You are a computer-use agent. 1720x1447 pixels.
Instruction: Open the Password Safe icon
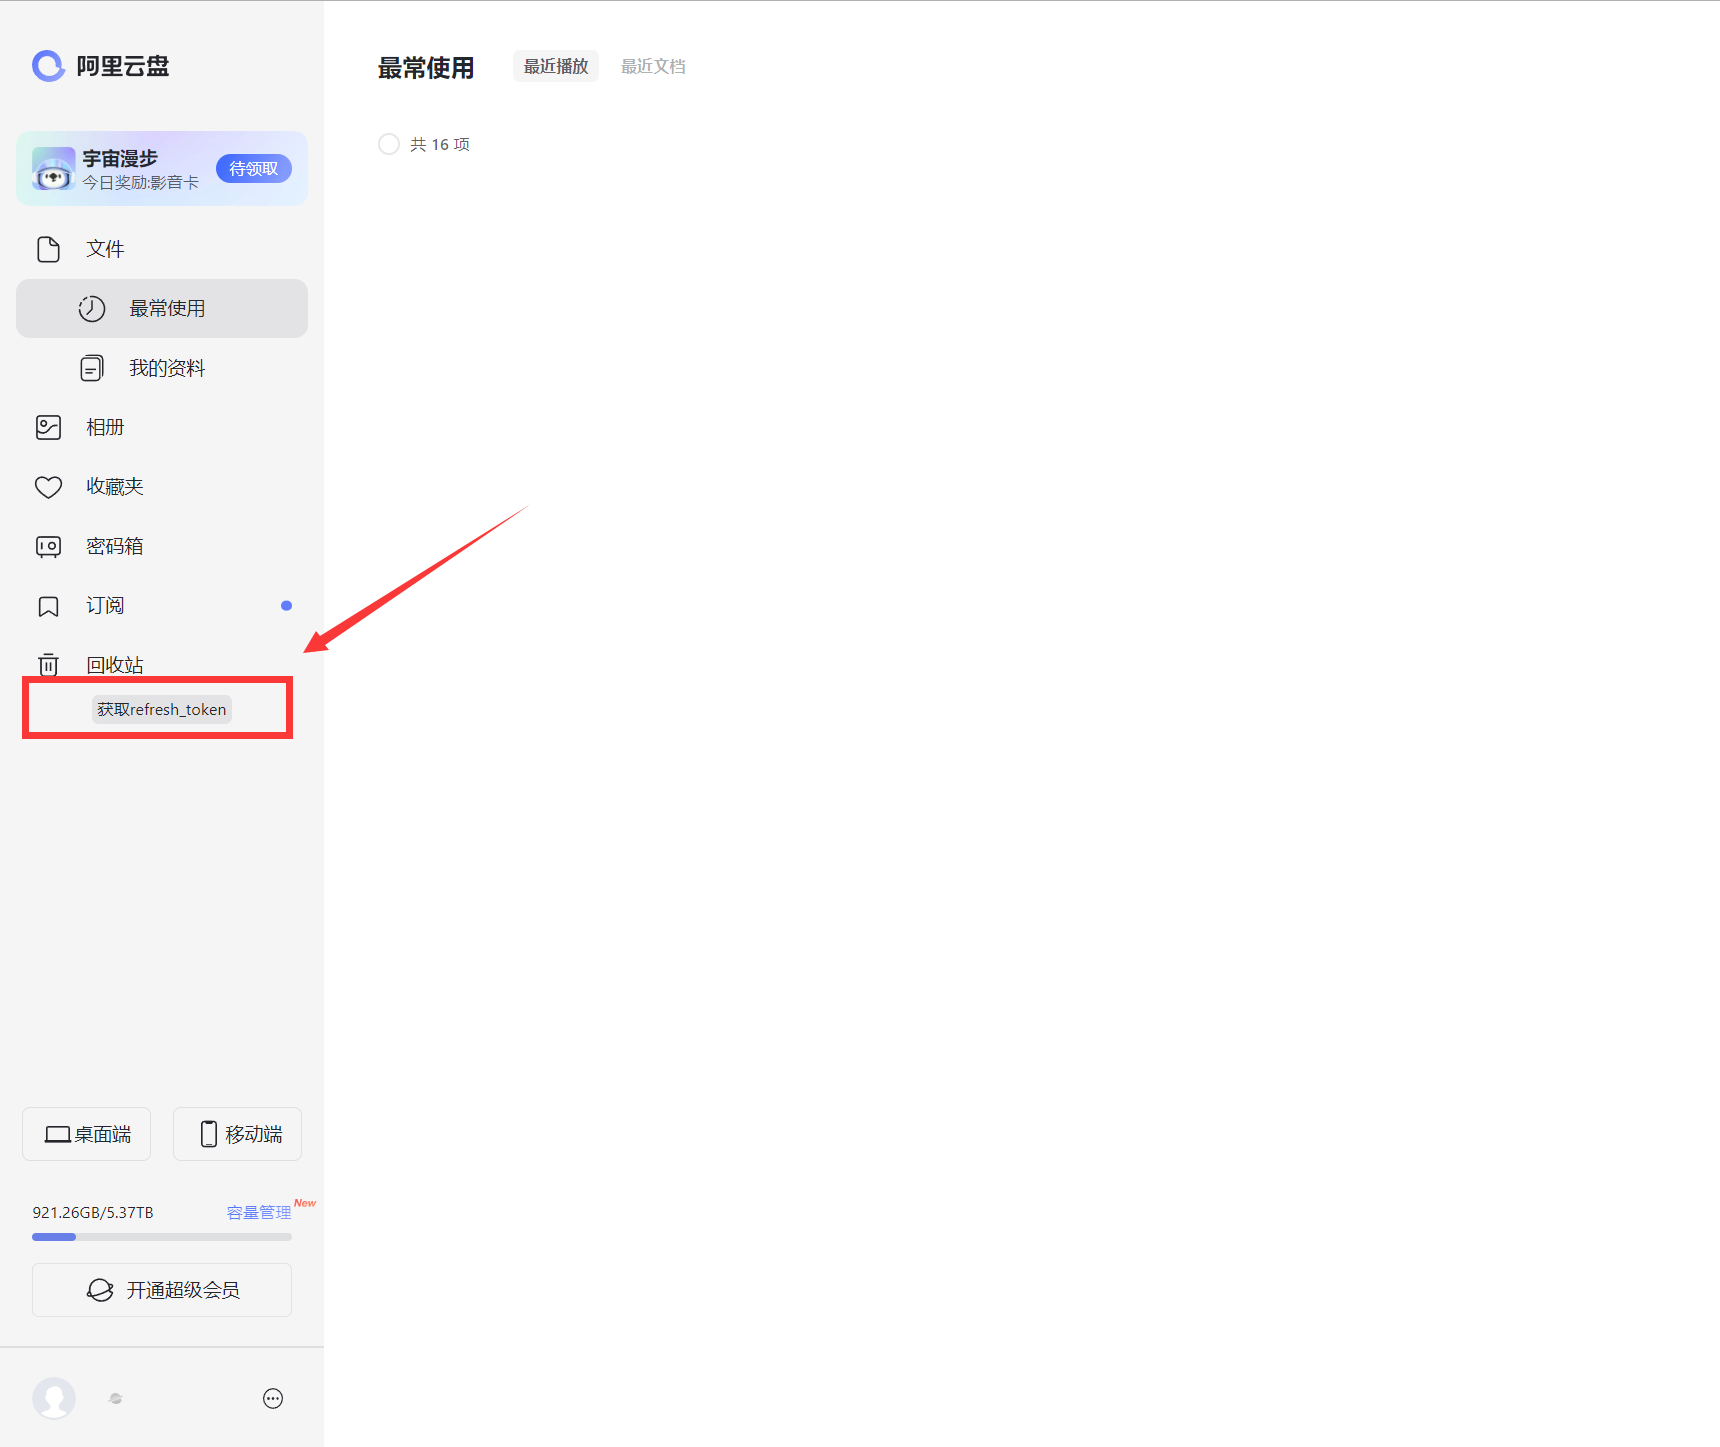point(48,546)
